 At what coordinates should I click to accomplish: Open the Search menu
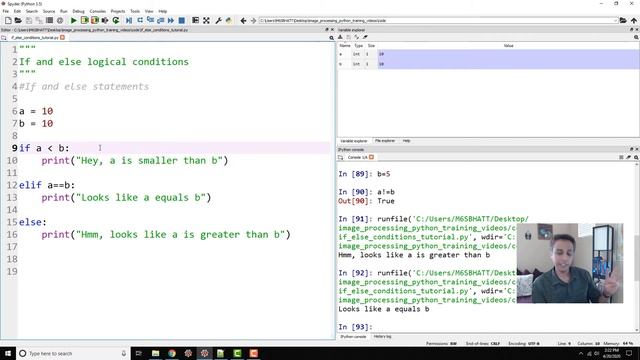(31, 11)
